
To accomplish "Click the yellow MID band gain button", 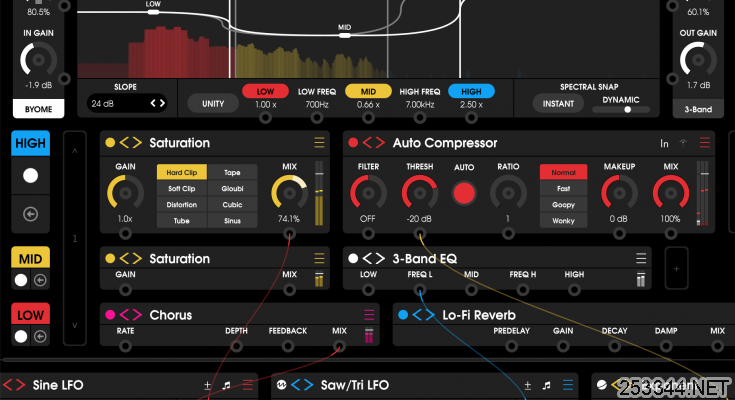I will point(368,91).
